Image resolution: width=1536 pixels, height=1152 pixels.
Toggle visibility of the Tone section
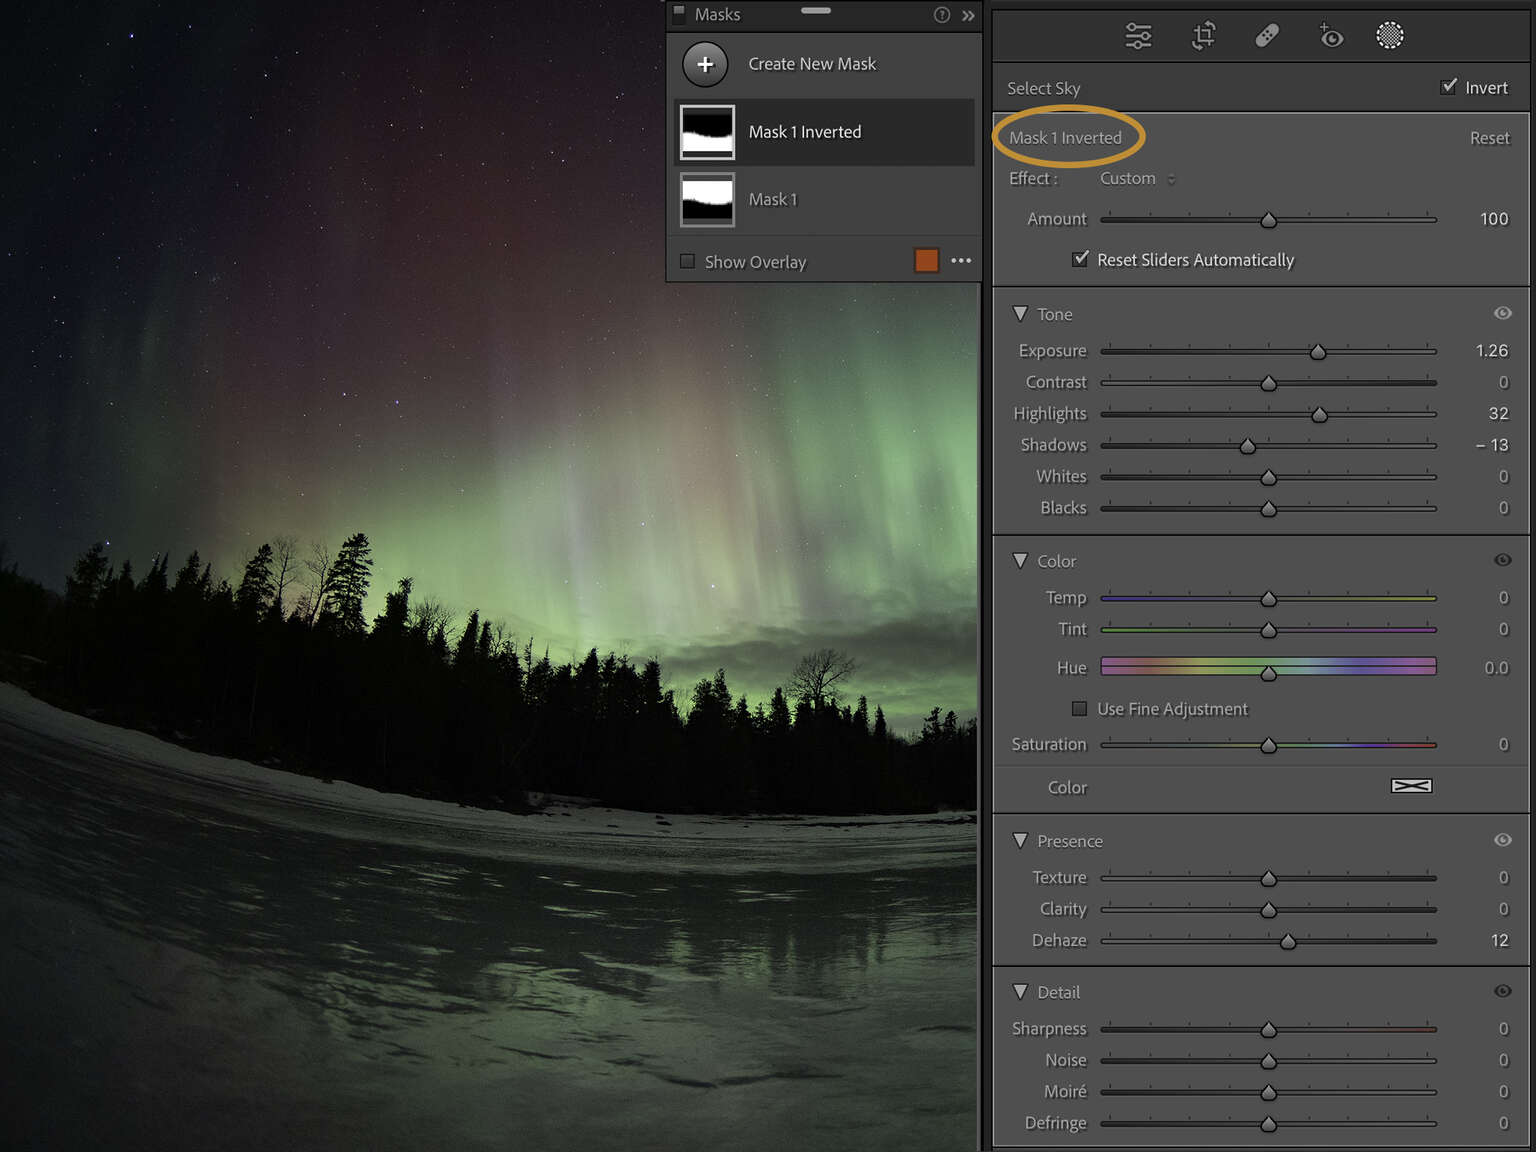point(1503,313)
